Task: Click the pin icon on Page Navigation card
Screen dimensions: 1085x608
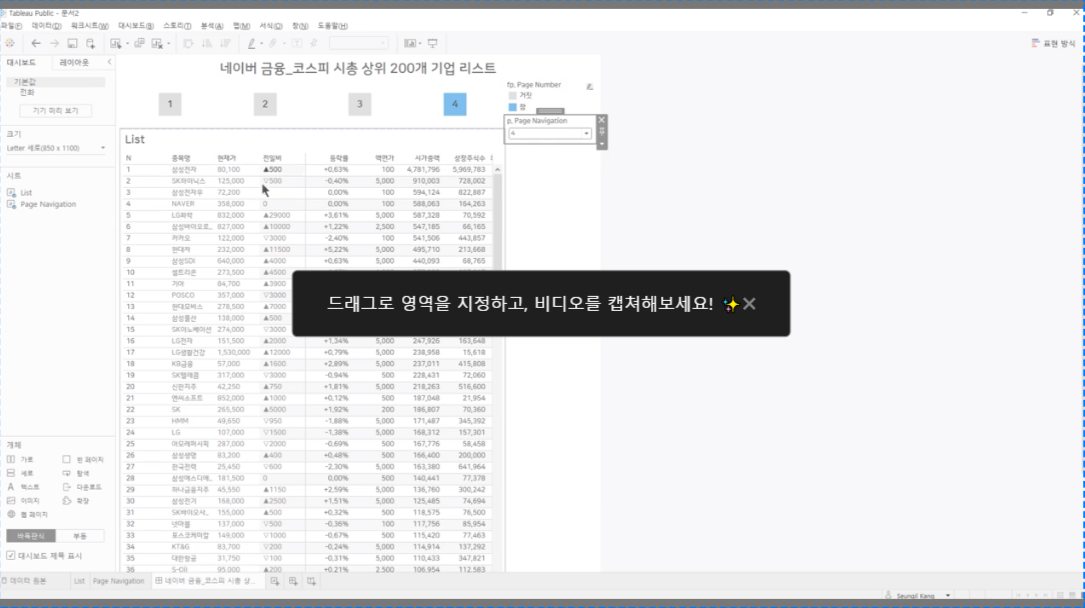Action: [601, 131]
